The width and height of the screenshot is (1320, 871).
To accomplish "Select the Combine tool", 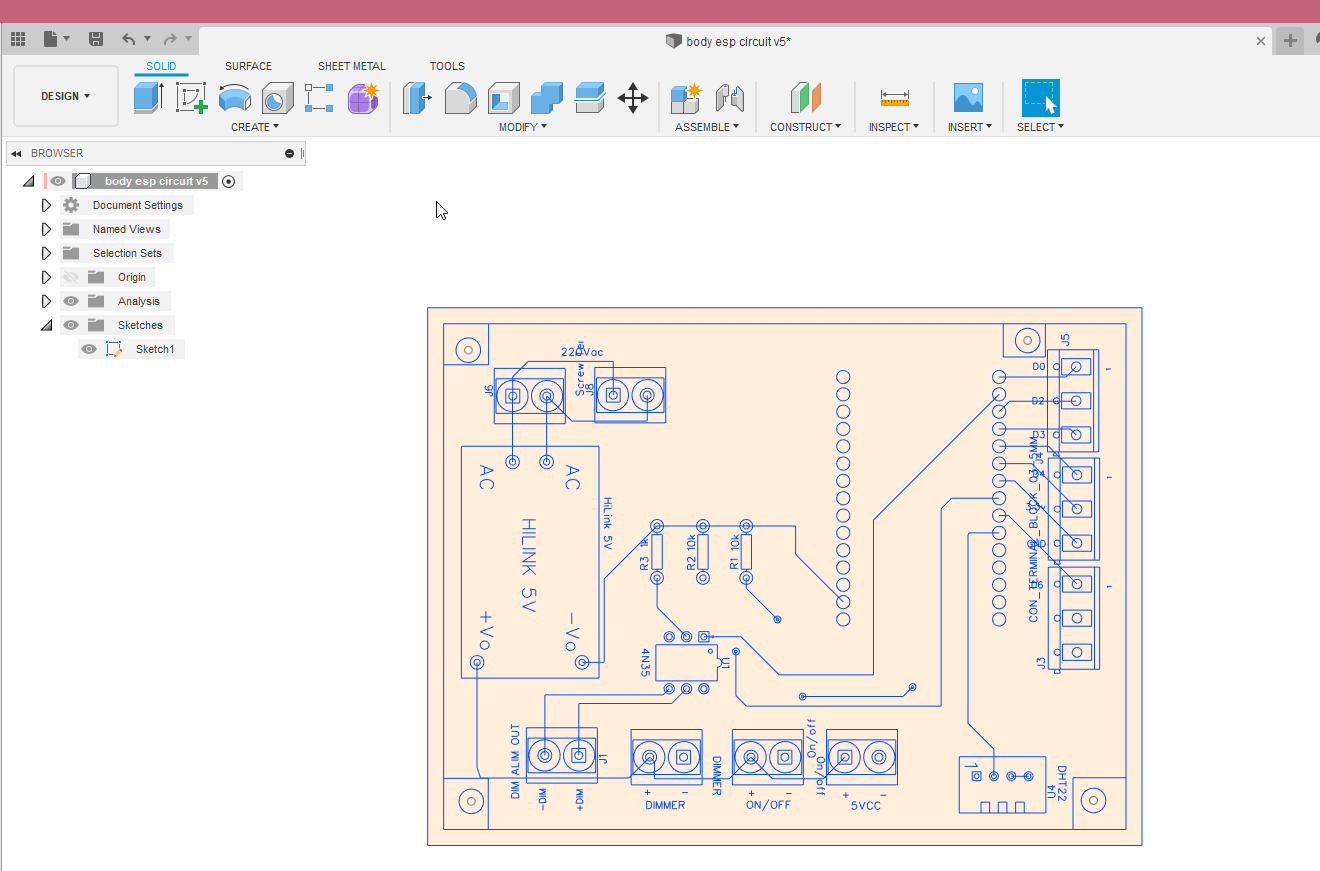I will 546,98.
